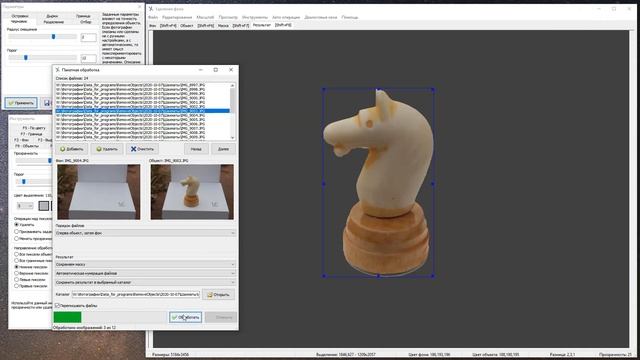Click the Радиус смещения value field
Image resolution: width=640 pixels, height=360 pixels.
pos(89,38)
